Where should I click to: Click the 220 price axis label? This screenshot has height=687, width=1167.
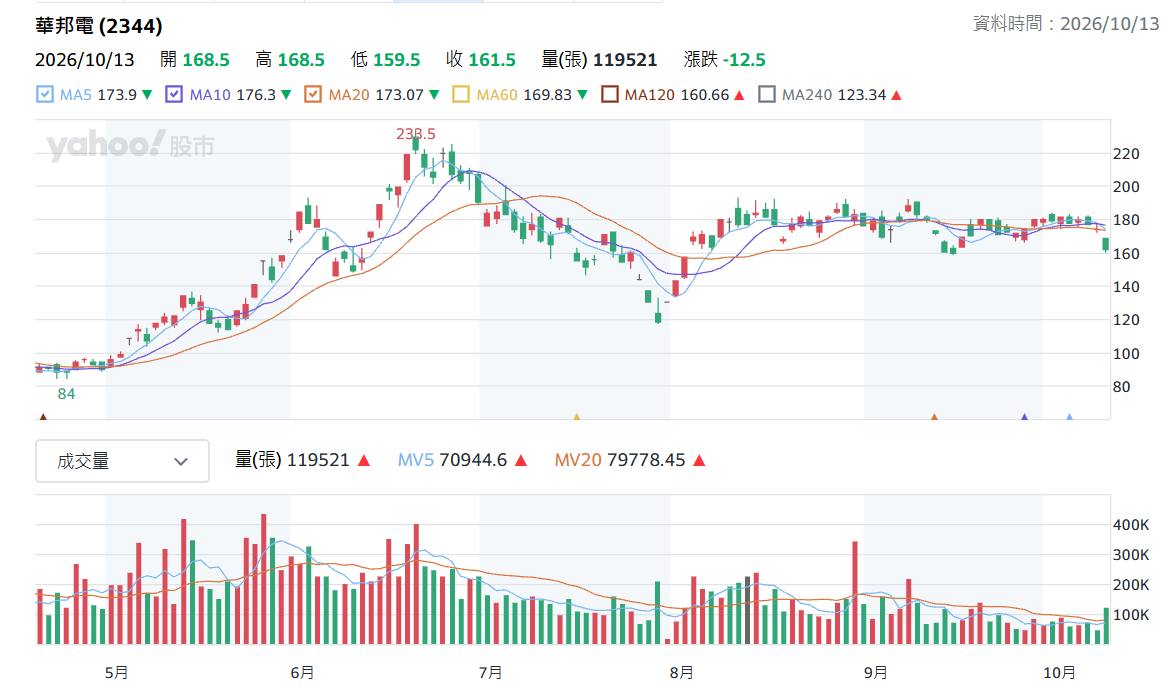1126,154
